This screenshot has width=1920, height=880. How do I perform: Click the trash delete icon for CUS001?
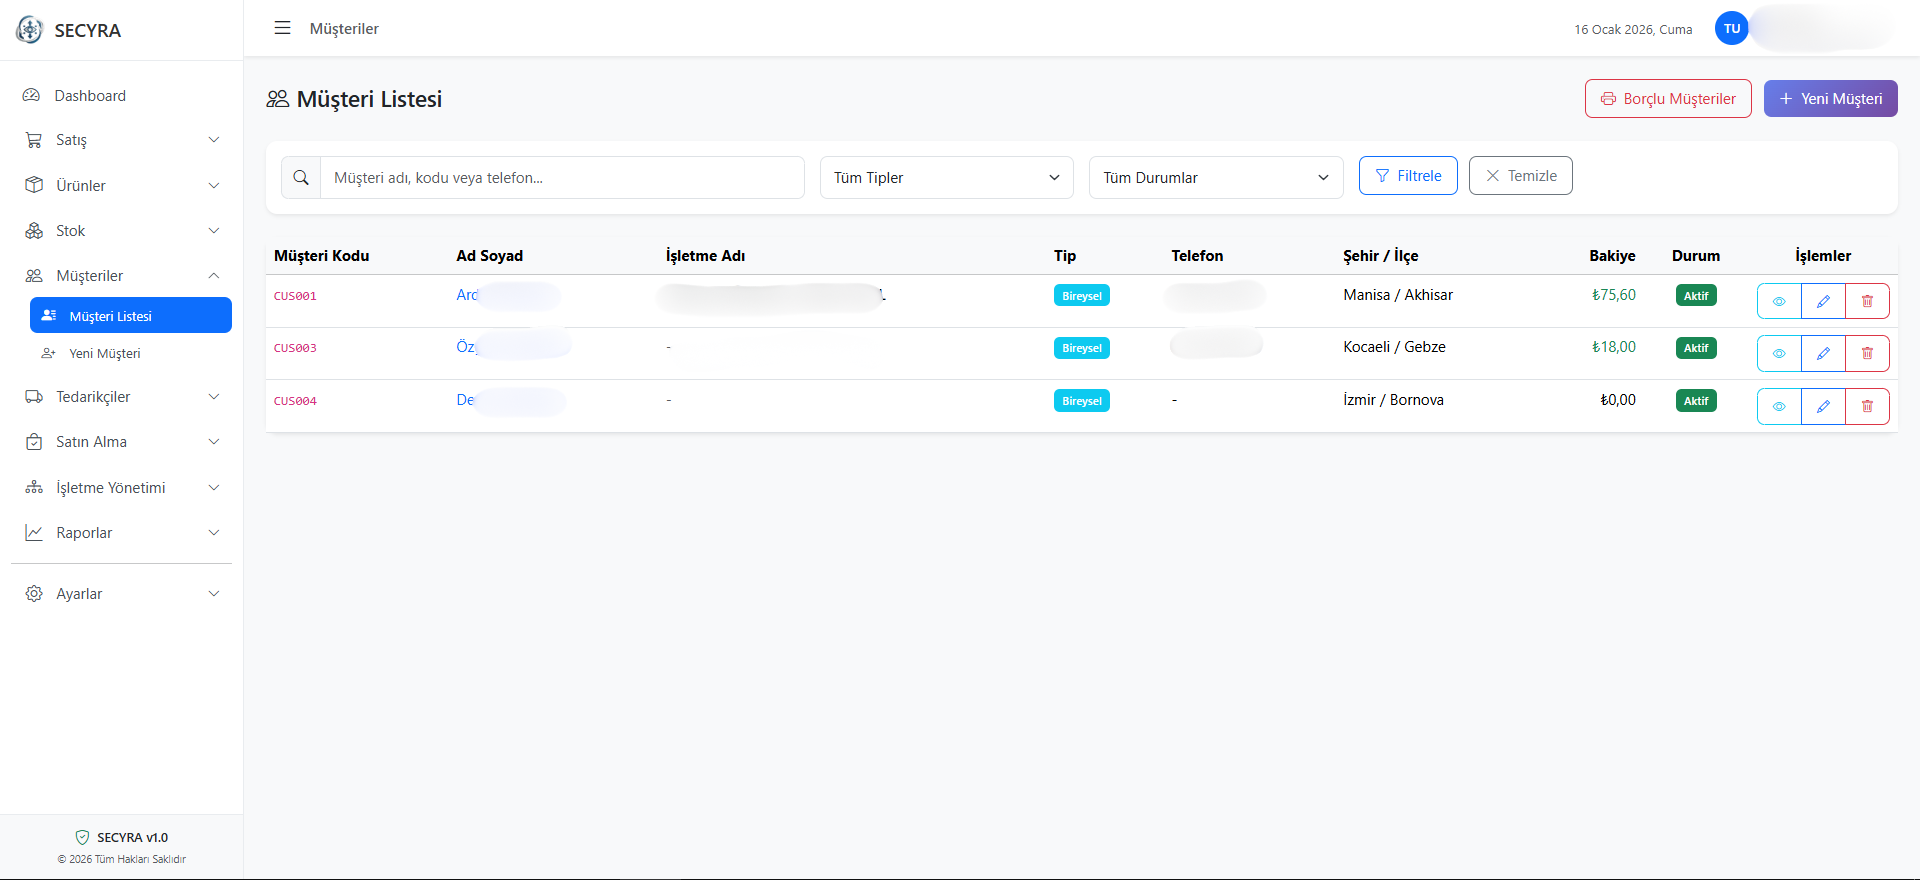tap(1867, 301)
